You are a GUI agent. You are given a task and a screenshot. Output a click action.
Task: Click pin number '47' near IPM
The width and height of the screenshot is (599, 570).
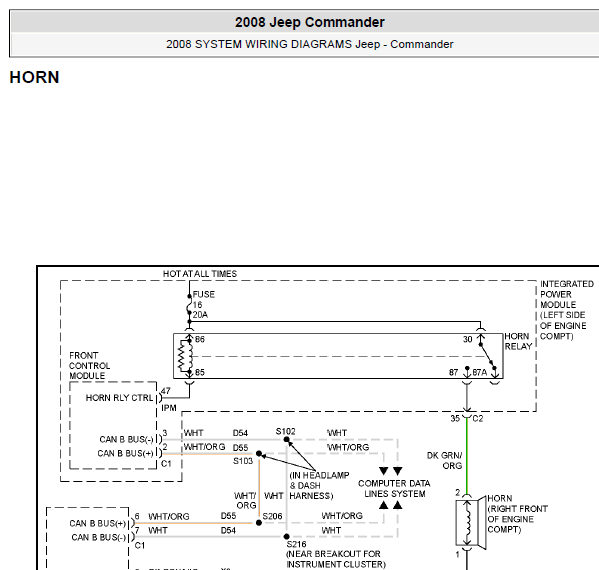point(165,391)
